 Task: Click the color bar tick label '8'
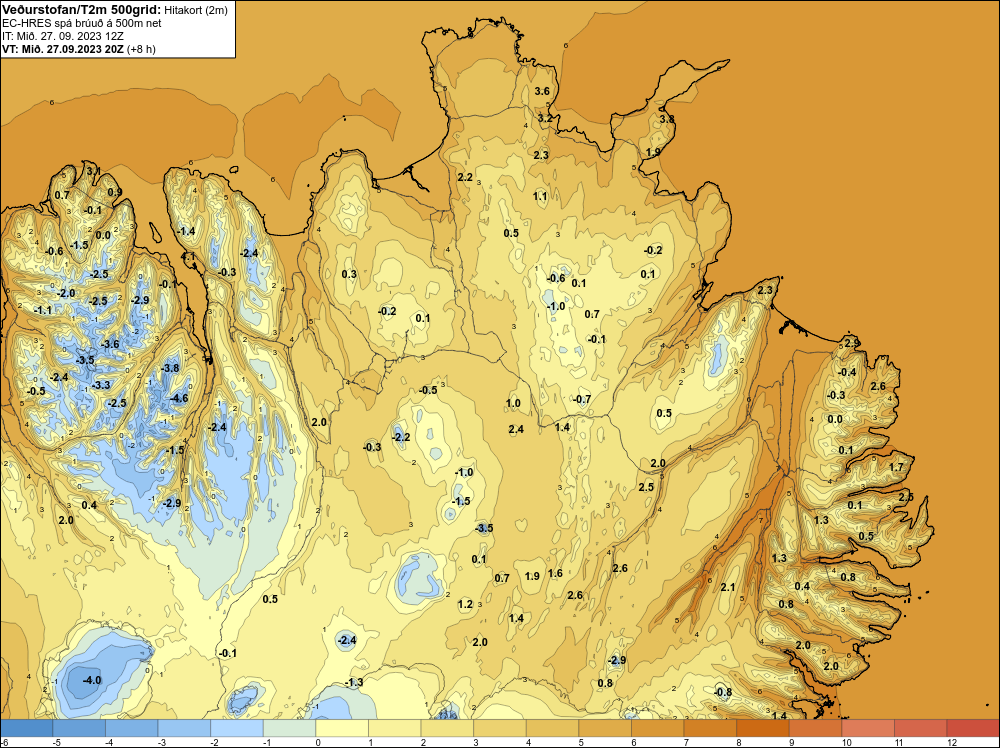737,742
